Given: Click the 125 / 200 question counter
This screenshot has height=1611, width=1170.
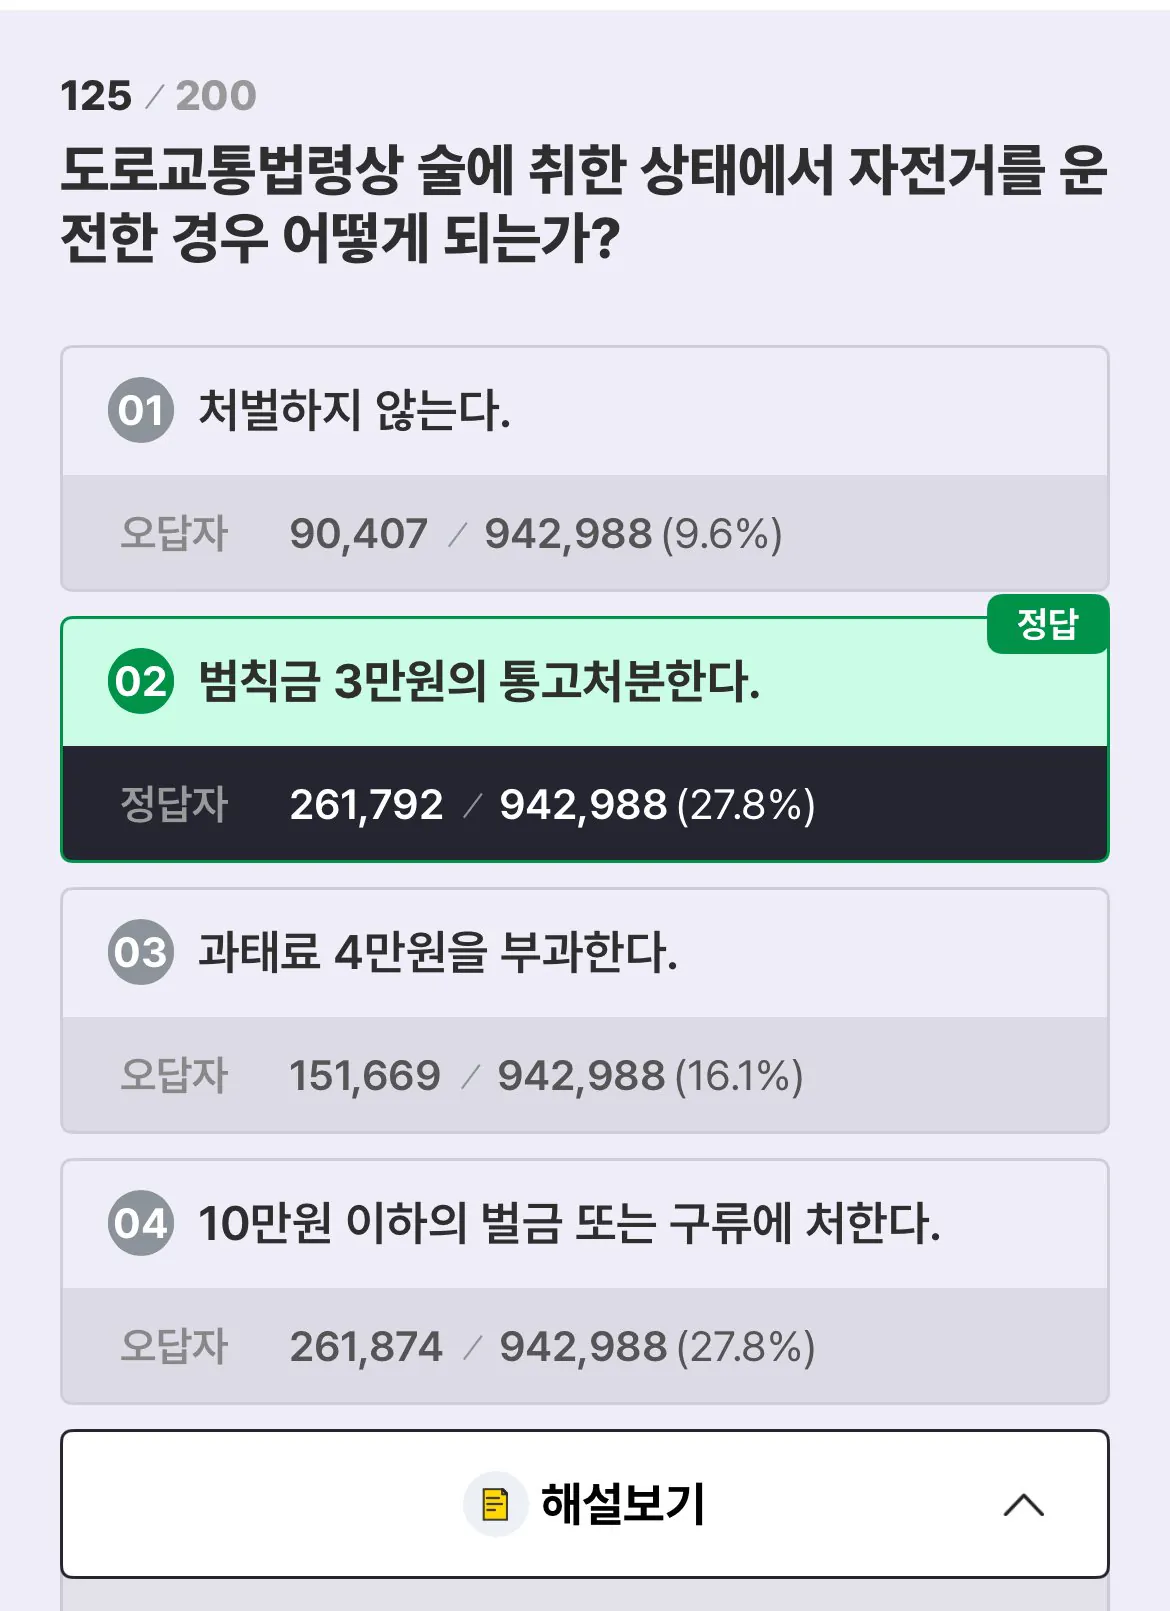Looking at the screenshot, I should pyautogui.click(x=158, y=96).
